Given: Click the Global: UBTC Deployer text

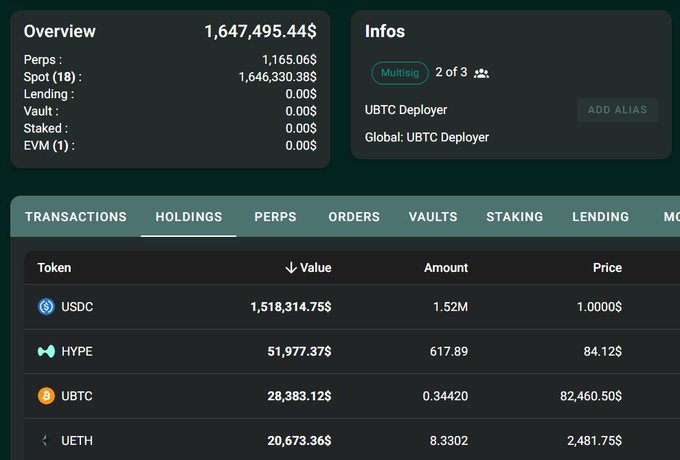Looking at the screenshot, I should click(427, 137).
